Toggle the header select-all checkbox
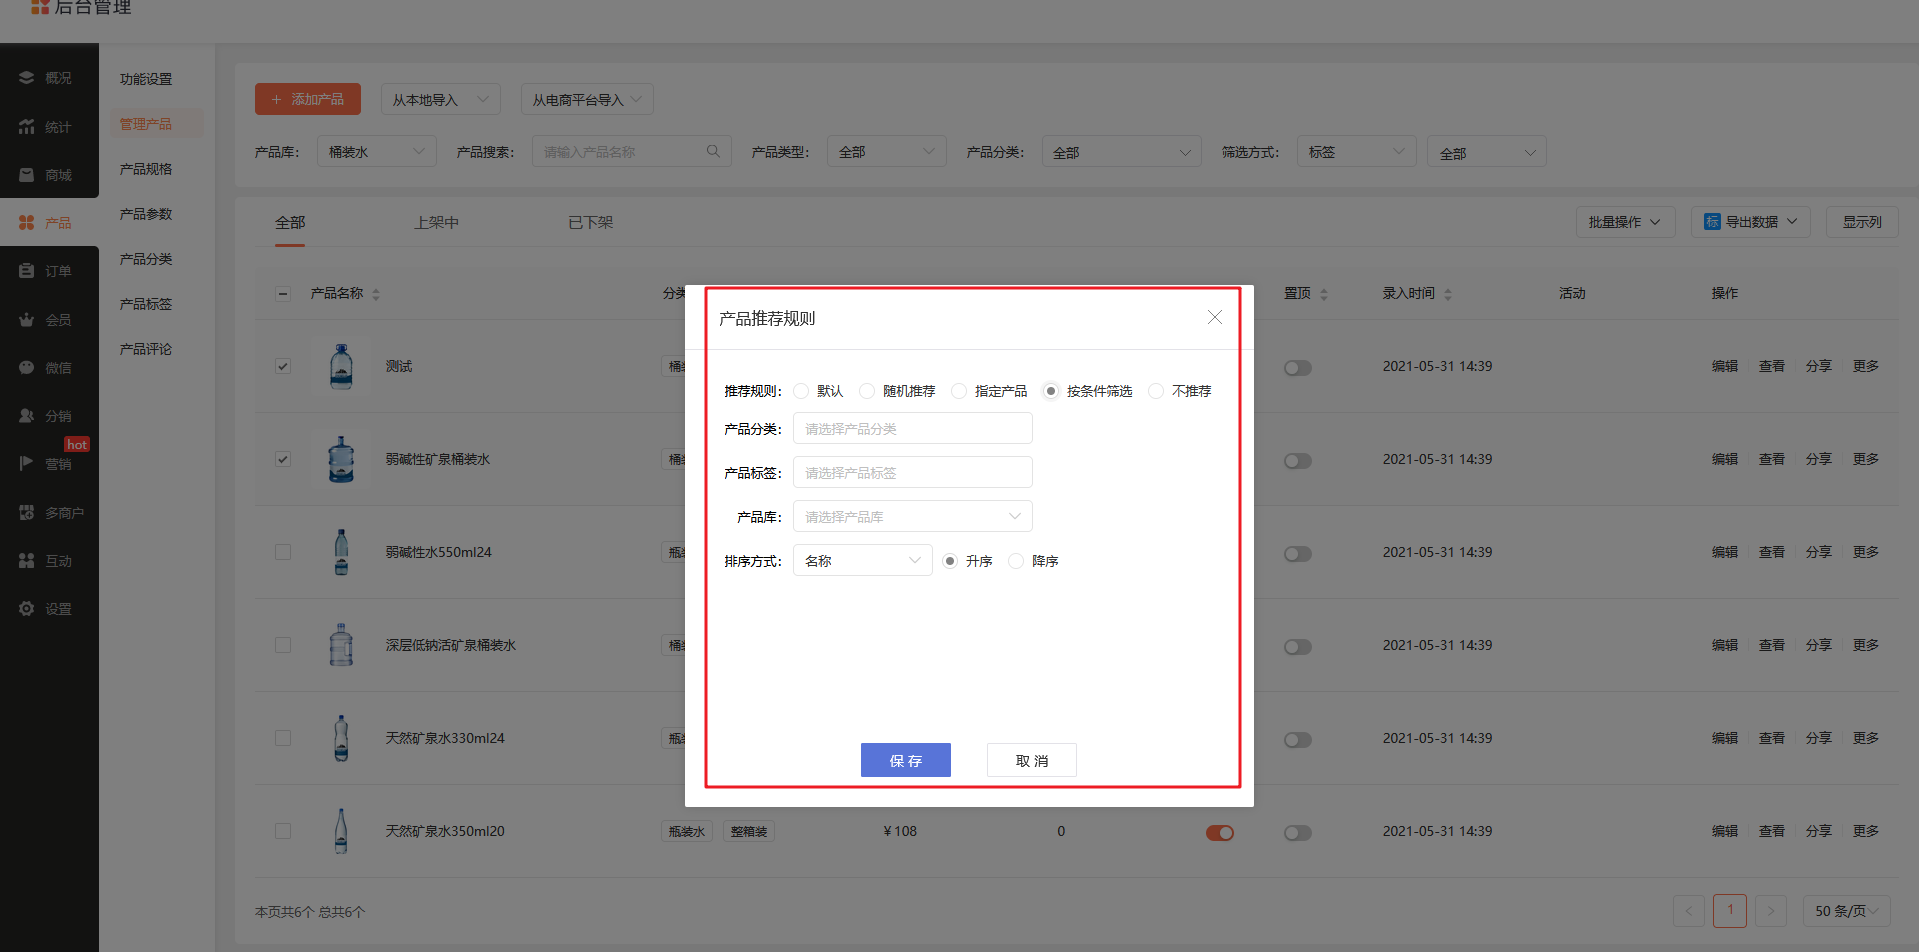 point(283,294)
